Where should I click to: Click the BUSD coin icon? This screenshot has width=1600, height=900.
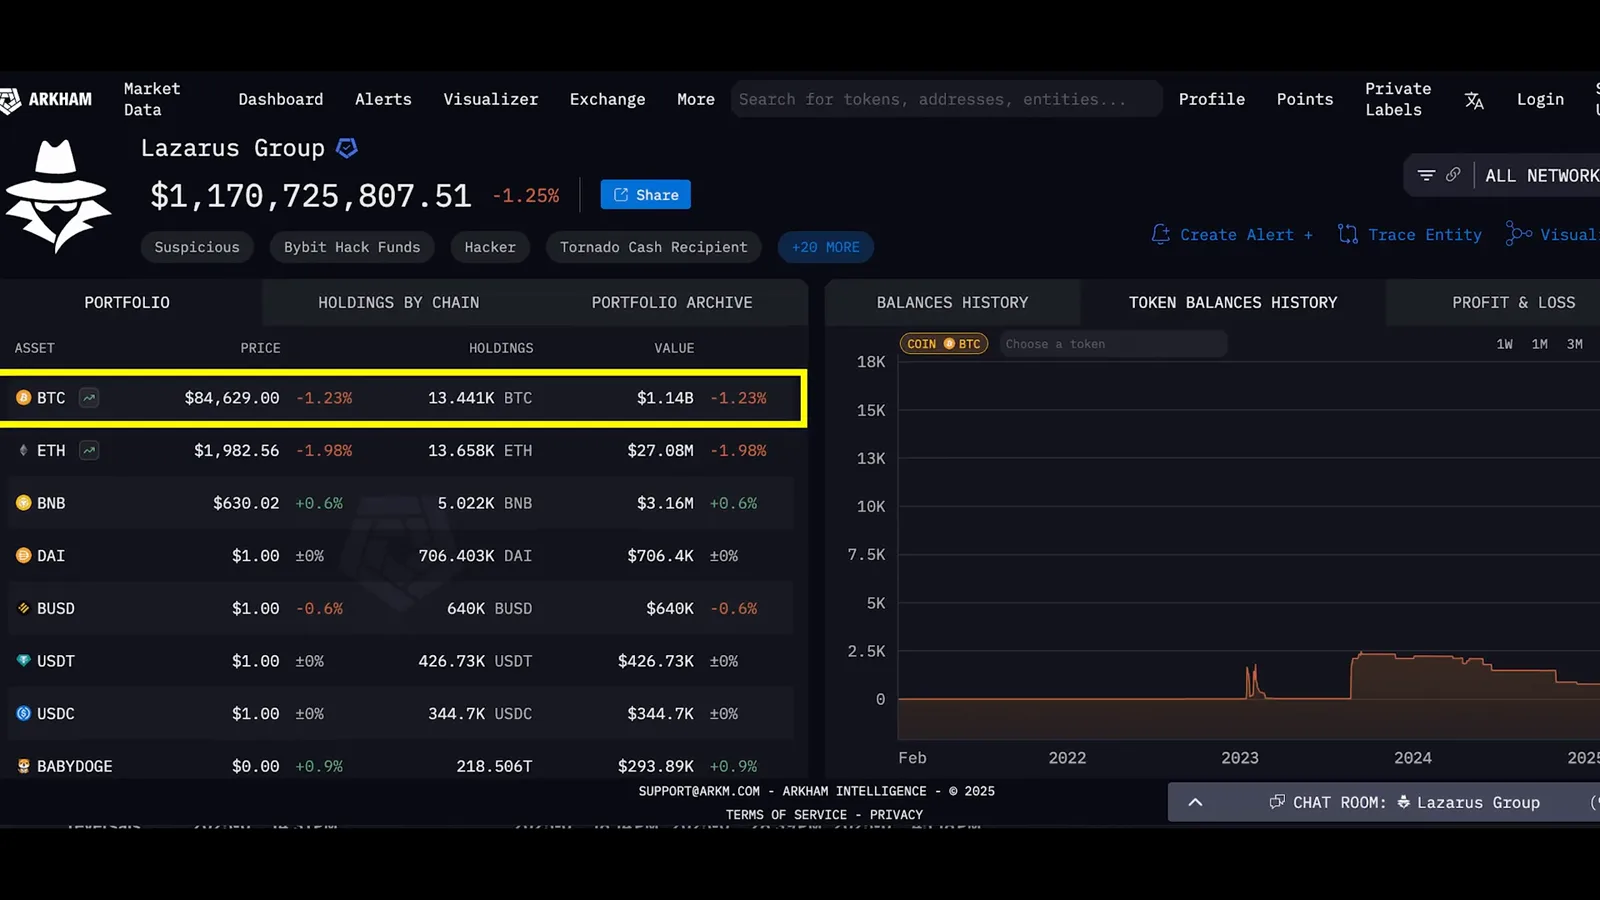click(x=24, y=608)
